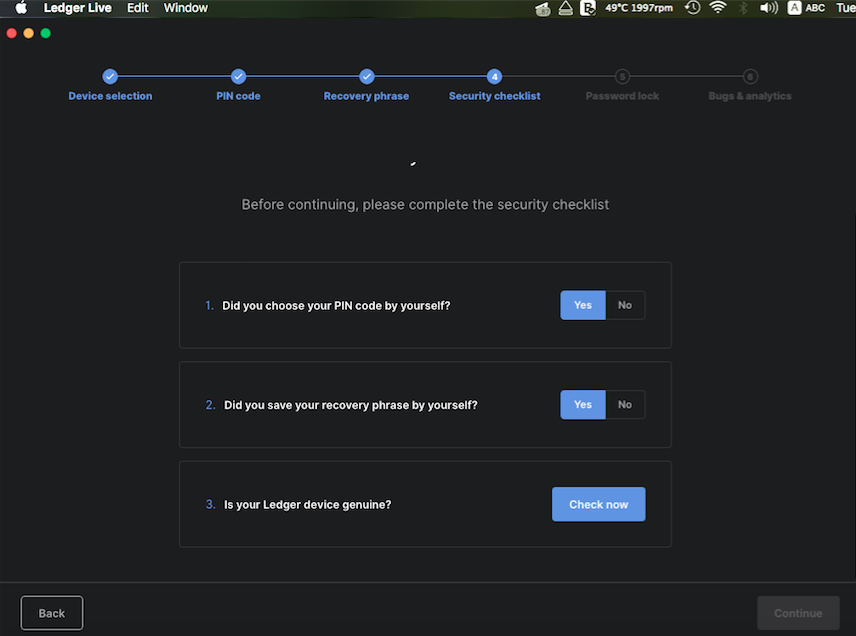856x636 pixels.
Task: Open the Apple menu
Action: [21, 8]
